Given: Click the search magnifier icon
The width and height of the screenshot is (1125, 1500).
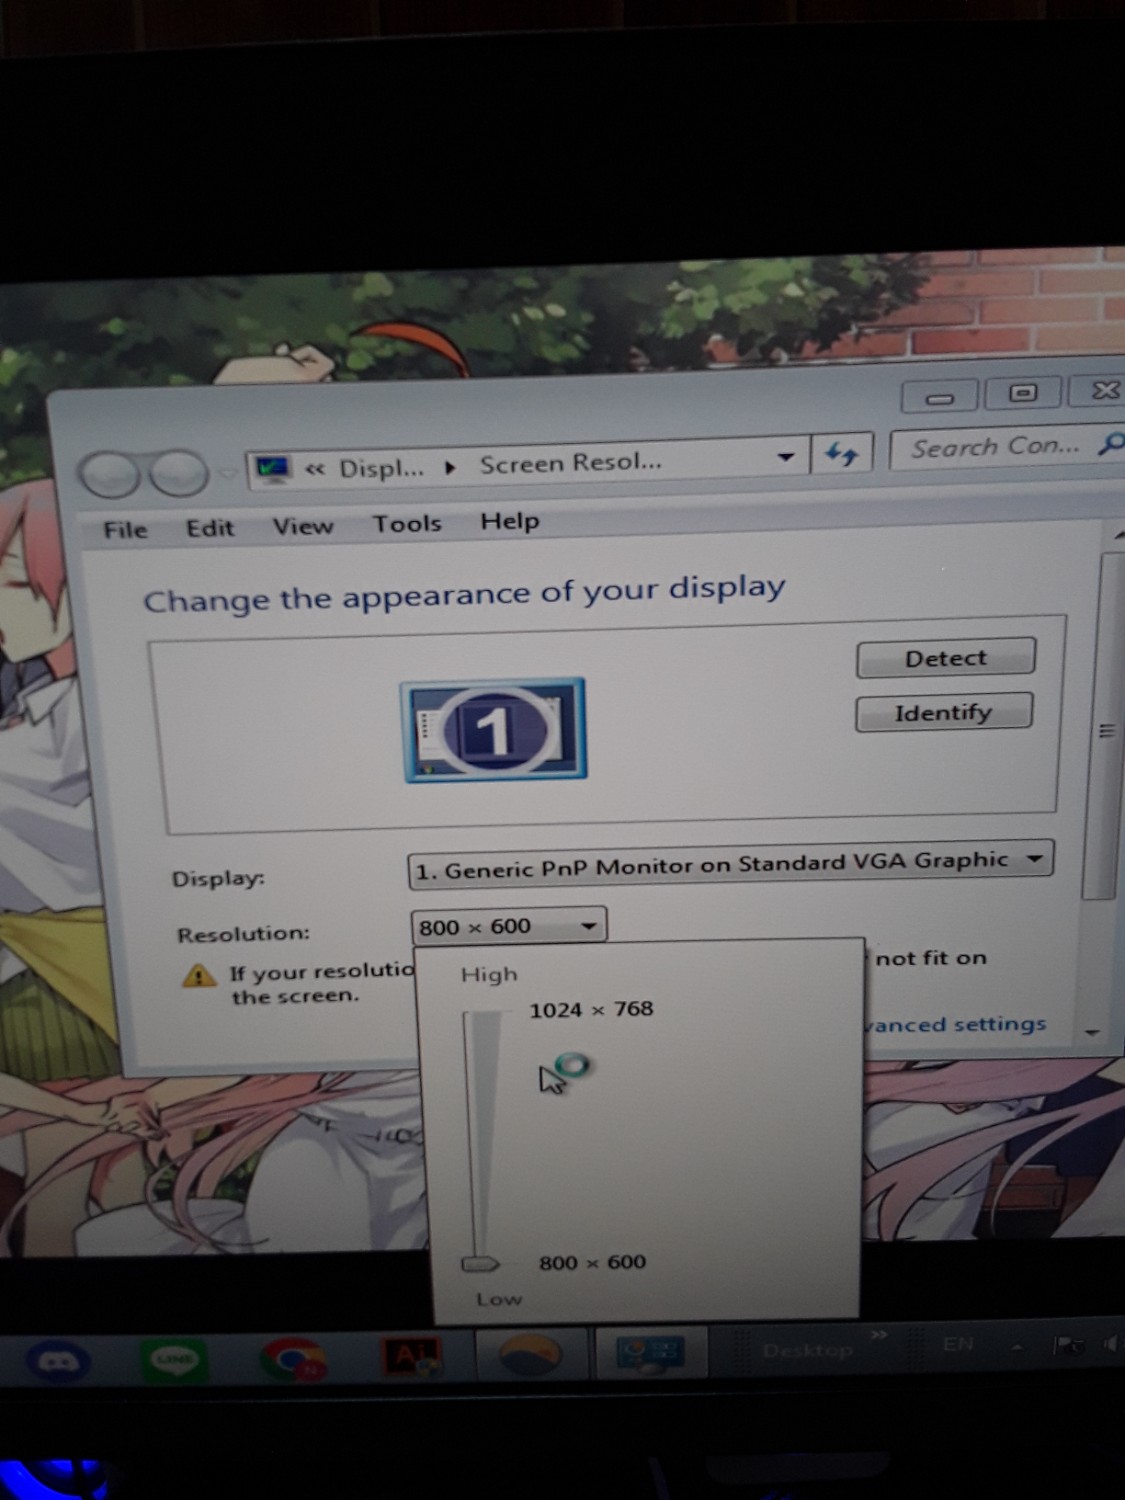Looking at the screenshot, I should click(x=1109, y=442).
